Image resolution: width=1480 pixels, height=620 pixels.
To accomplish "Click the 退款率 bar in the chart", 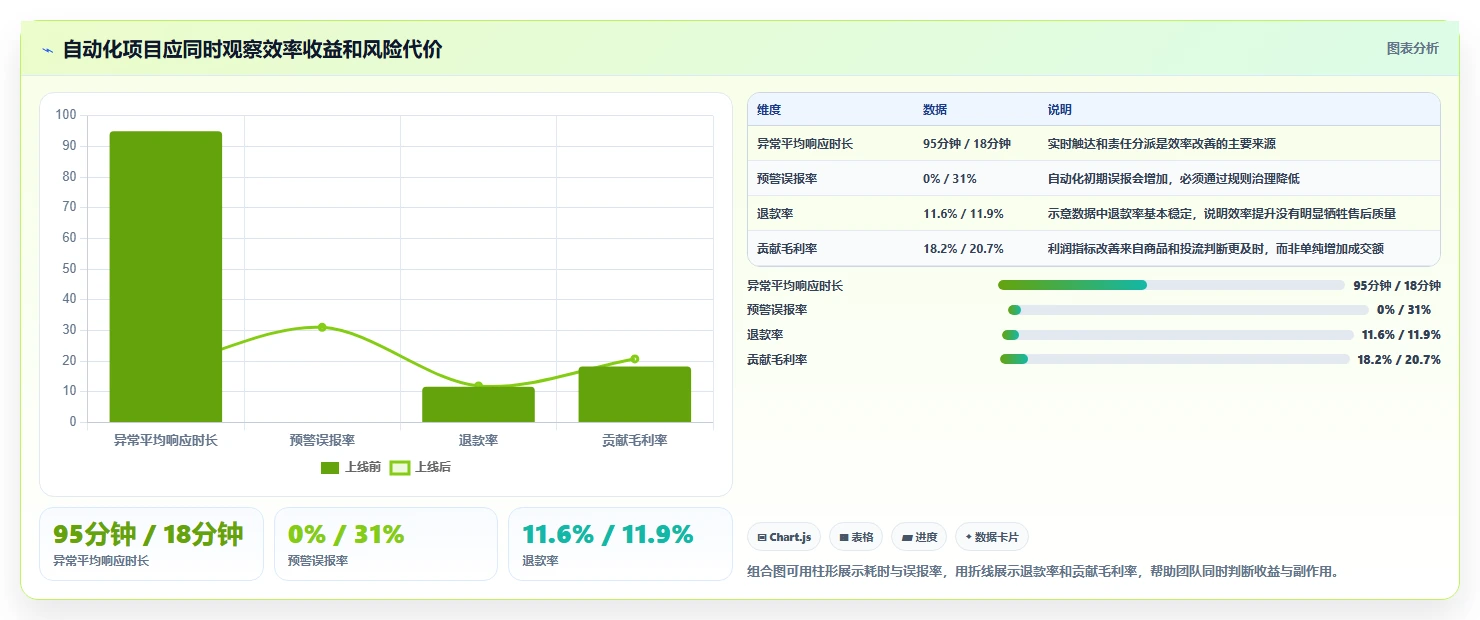I will 478,404.
